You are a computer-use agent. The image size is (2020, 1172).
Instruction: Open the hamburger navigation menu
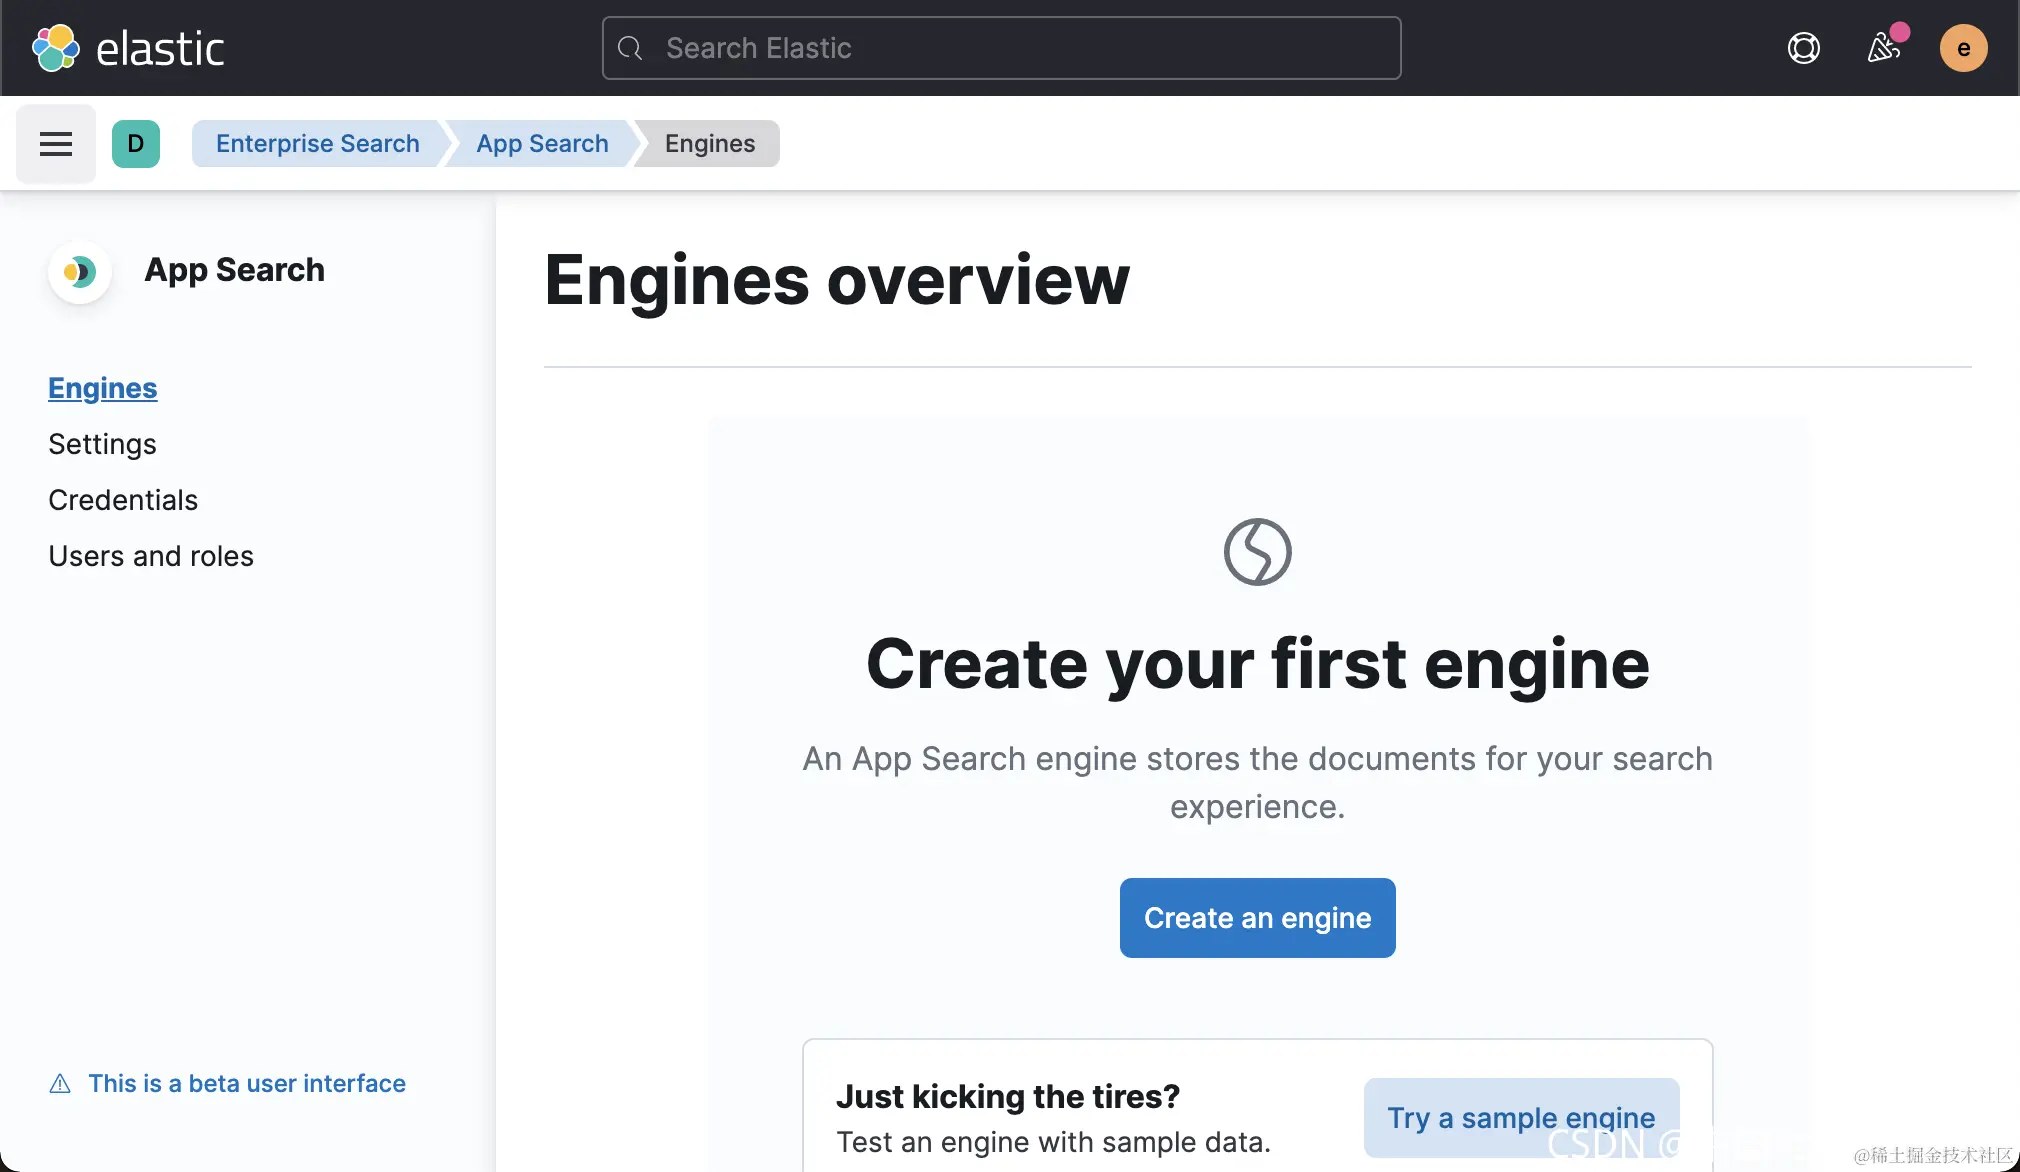(x=56, y=144)
